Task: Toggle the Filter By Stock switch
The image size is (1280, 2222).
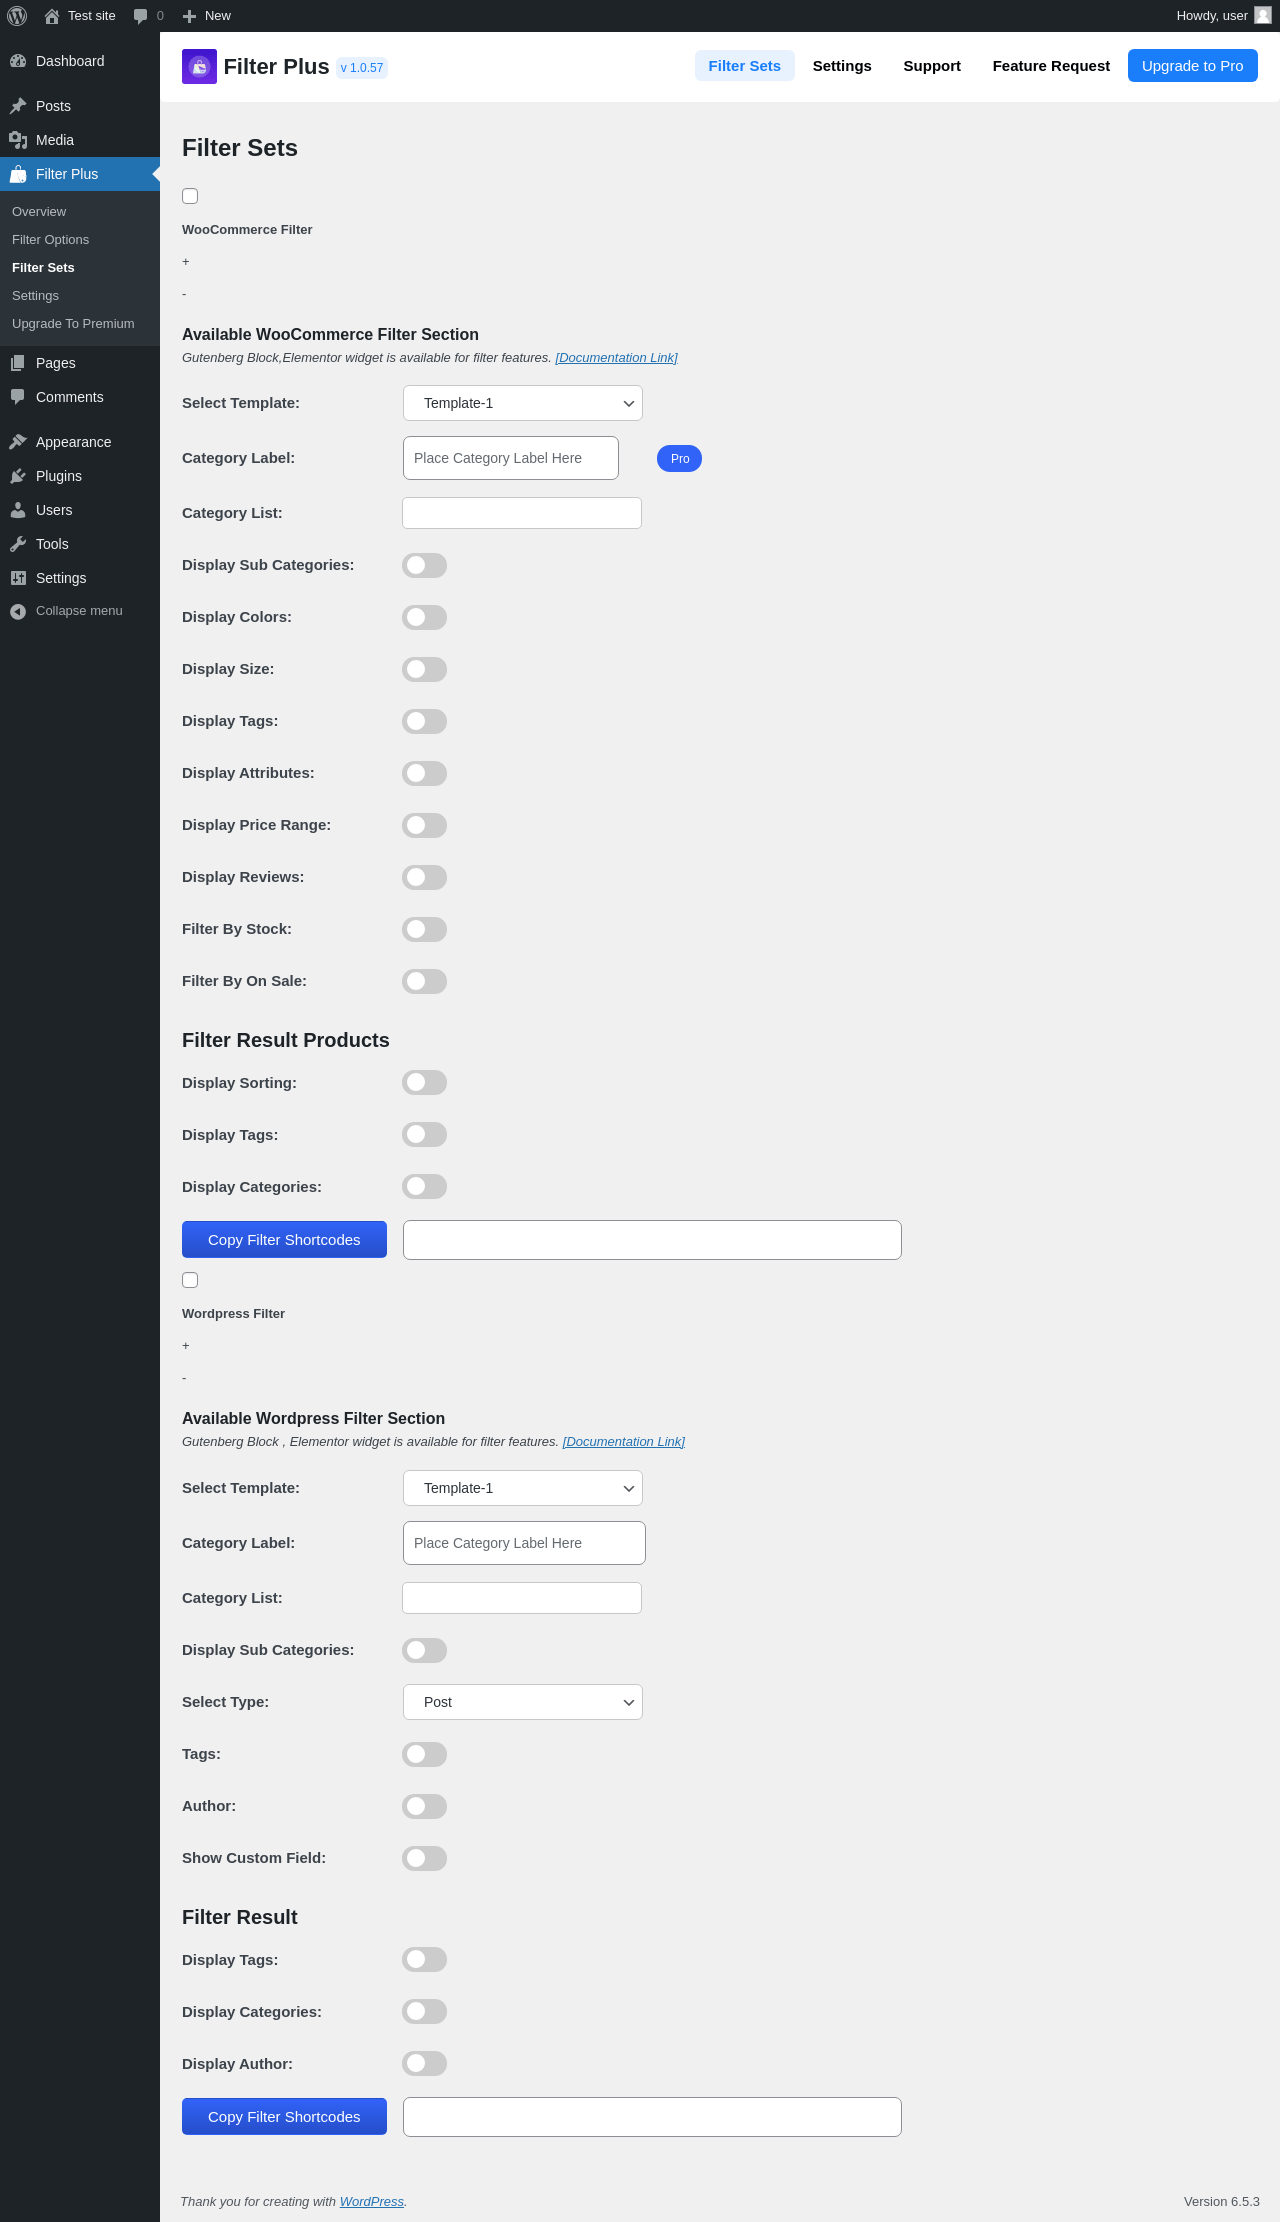Action: coord(424,929)
